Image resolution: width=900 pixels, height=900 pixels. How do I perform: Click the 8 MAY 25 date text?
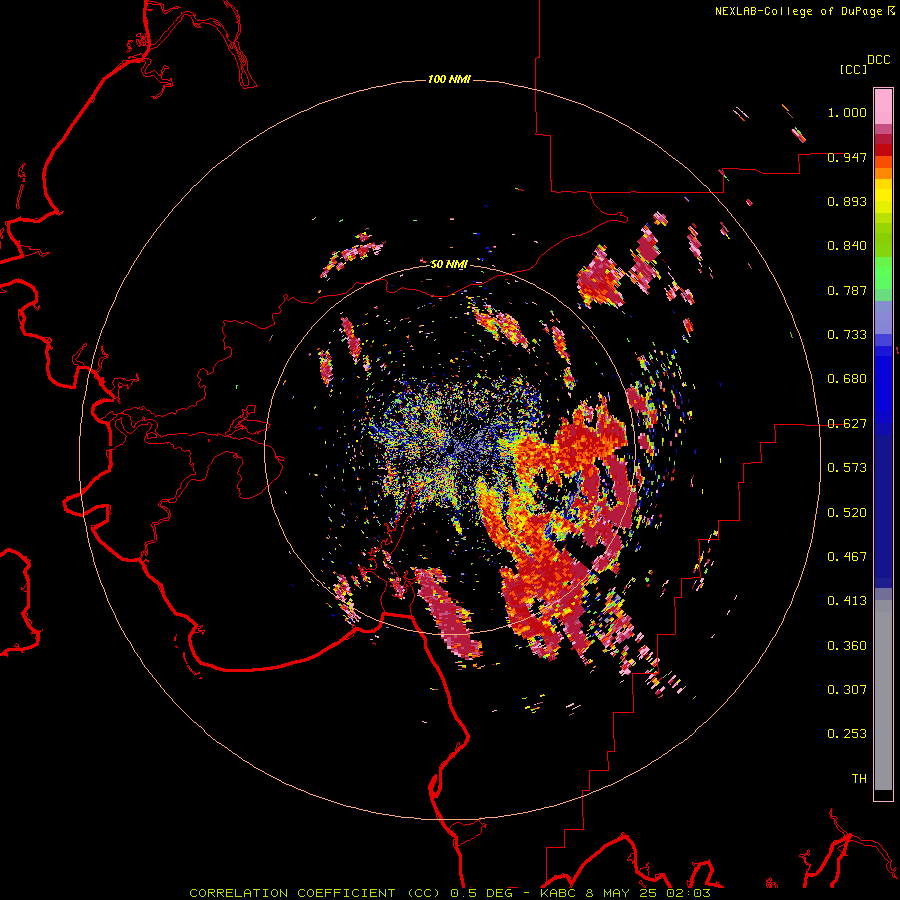pyautogui.click(x=621, y=893)
